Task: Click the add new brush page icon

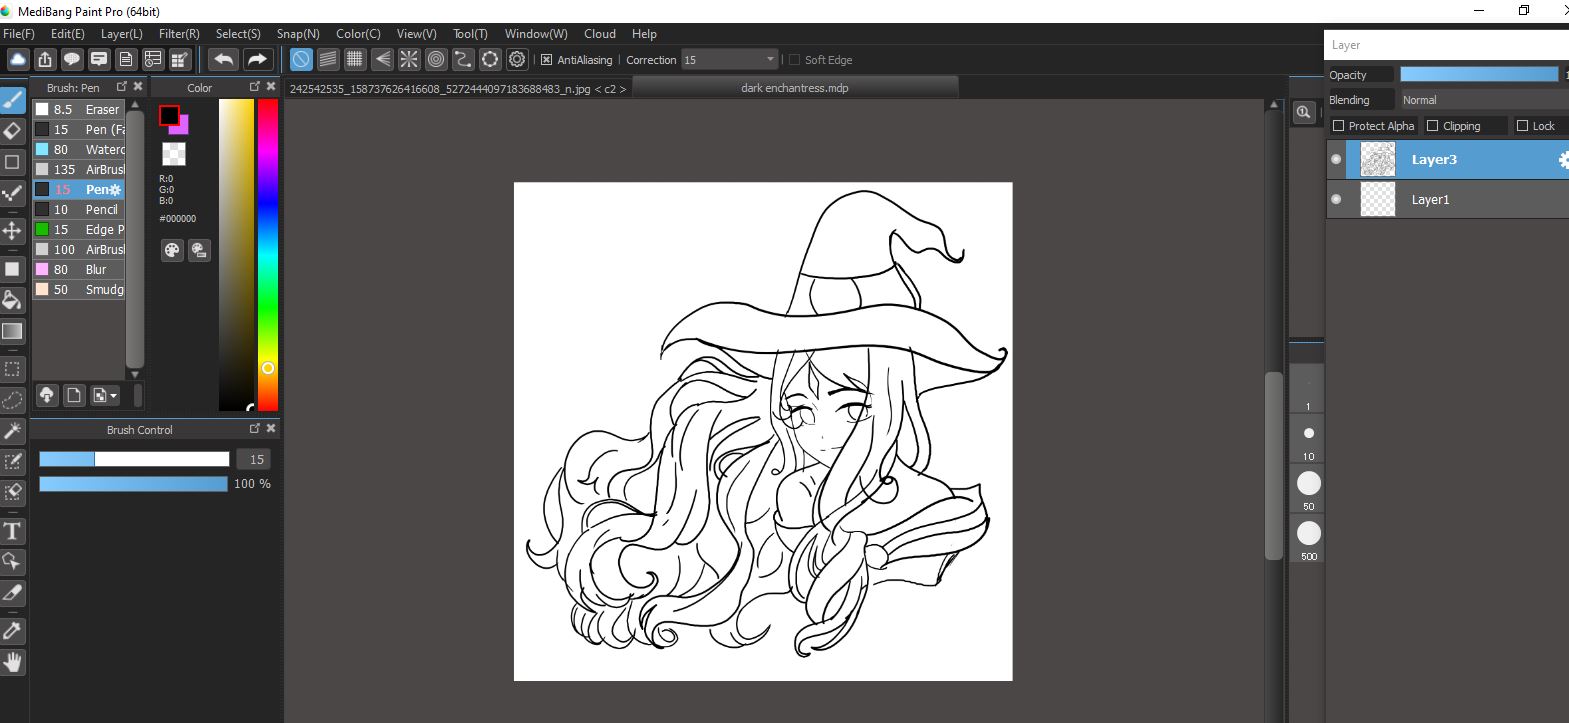Action: click(x=74, y=396)
